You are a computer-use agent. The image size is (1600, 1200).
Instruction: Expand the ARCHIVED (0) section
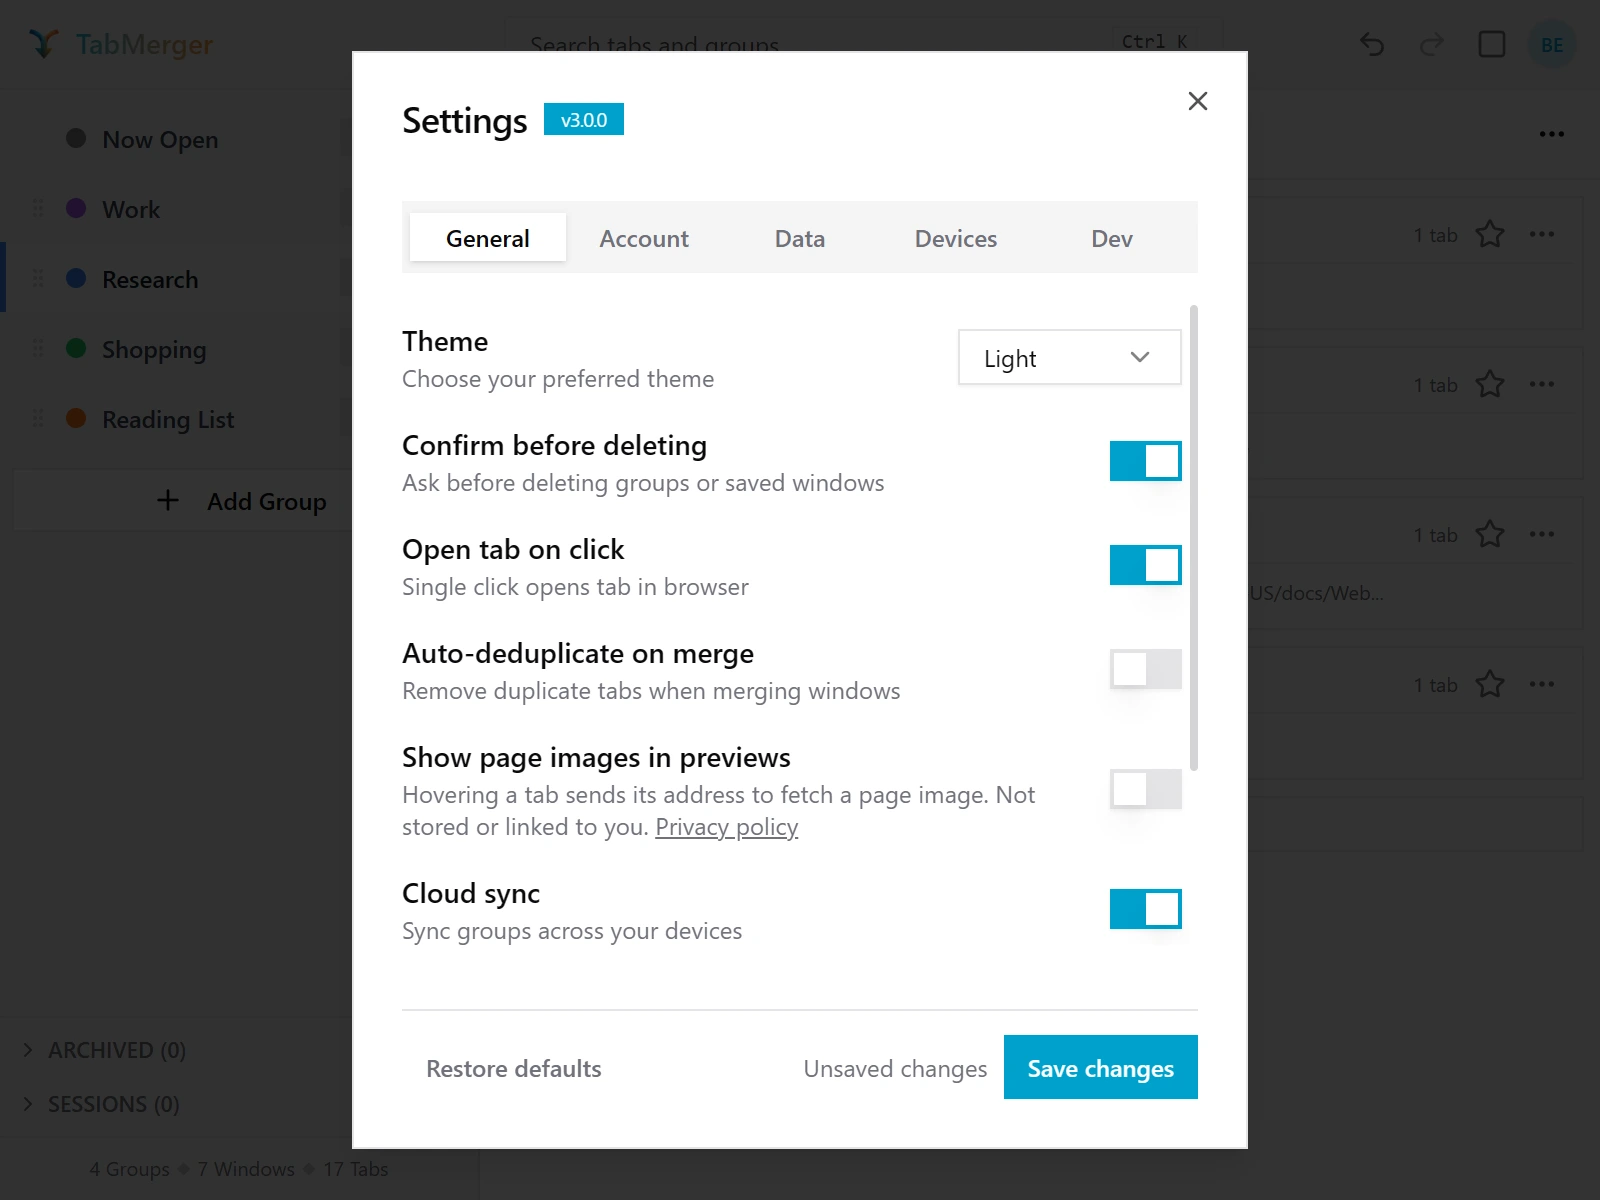[105, 1050]
